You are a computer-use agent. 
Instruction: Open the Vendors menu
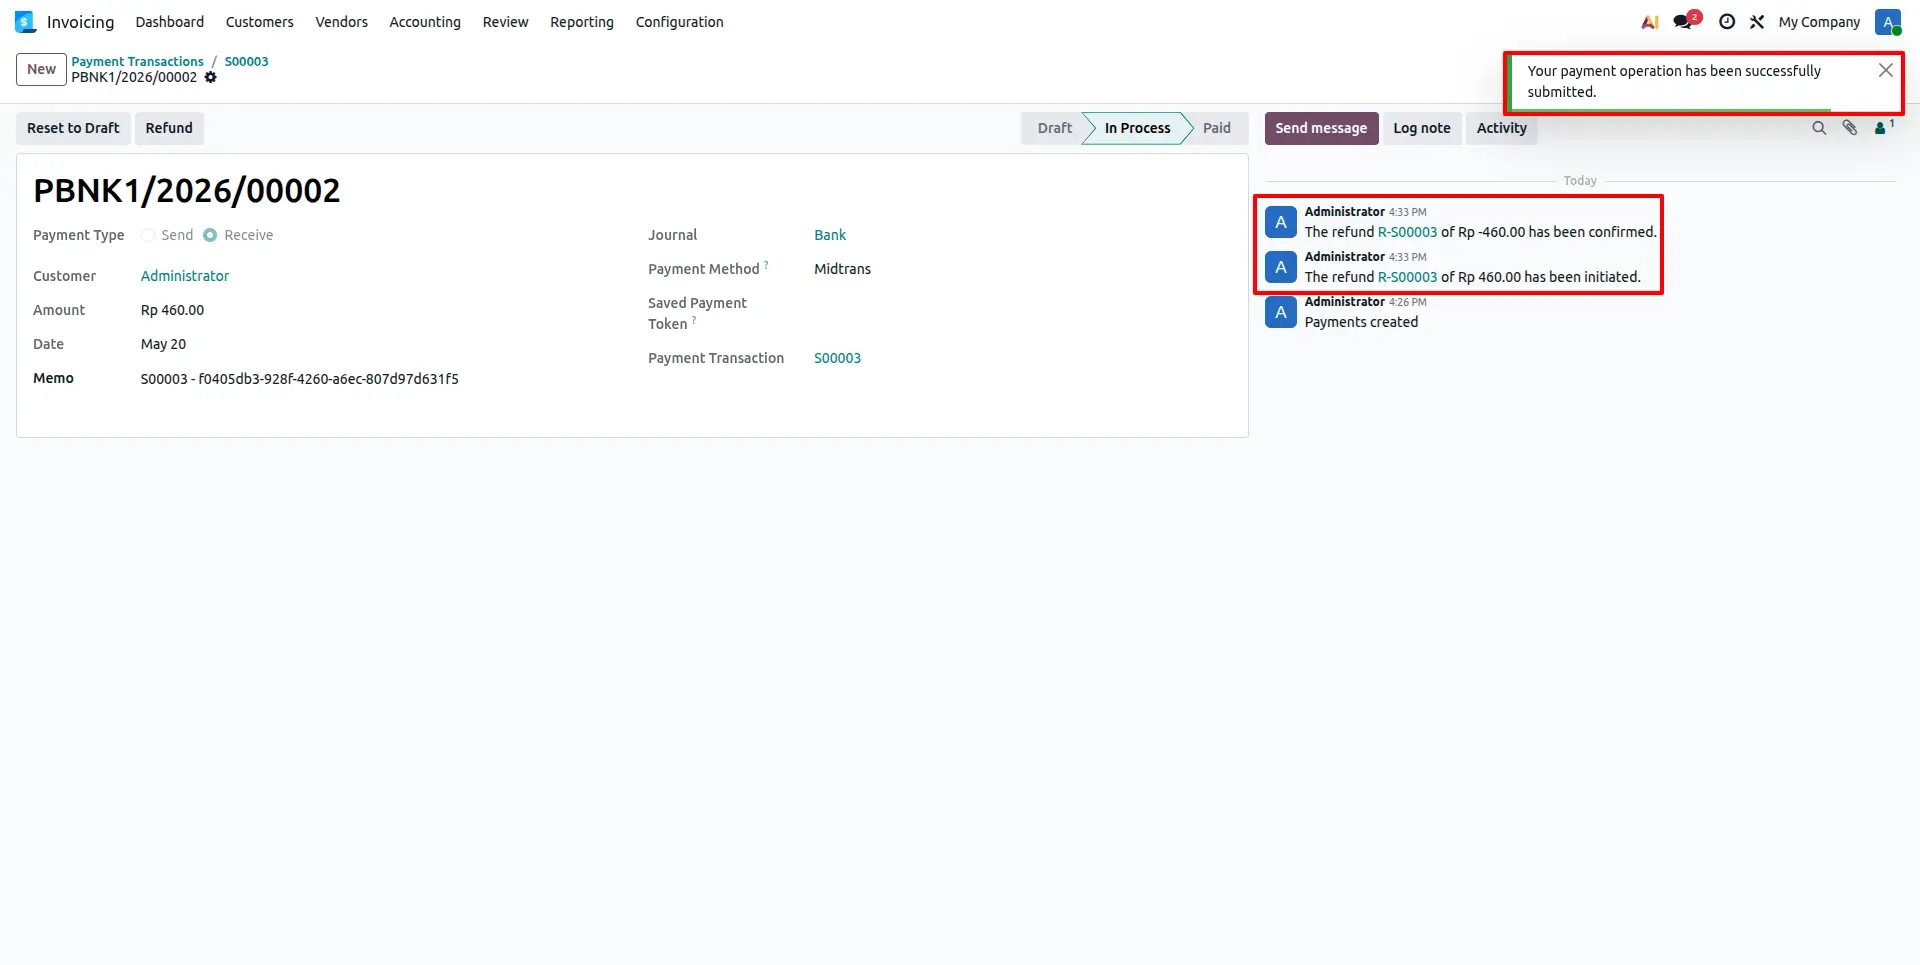[x=342, y=22]
